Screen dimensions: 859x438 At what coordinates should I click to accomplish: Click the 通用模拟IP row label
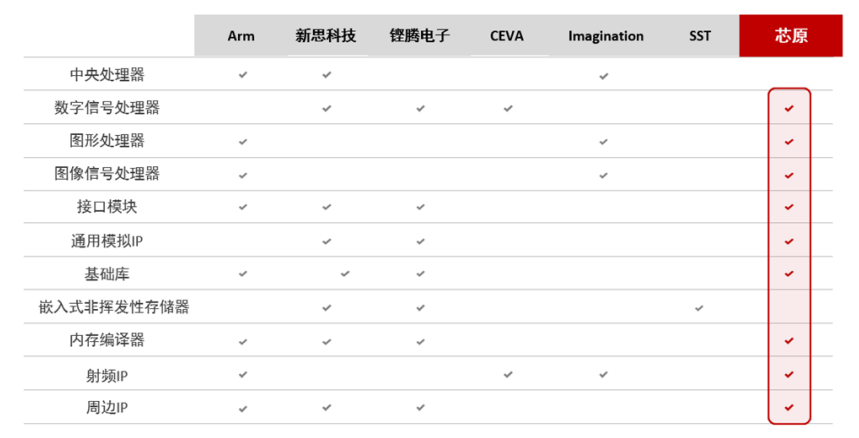(x=107, y=241)
